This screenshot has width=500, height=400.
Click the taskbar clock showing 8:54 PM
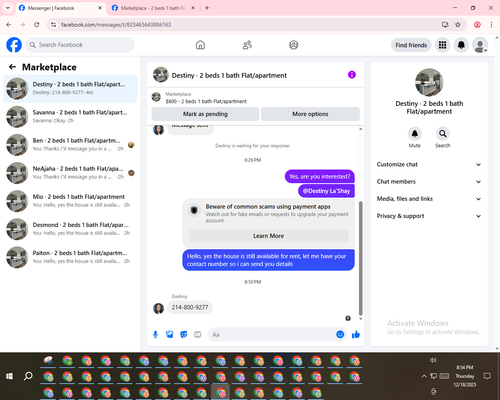click(465, 376)
